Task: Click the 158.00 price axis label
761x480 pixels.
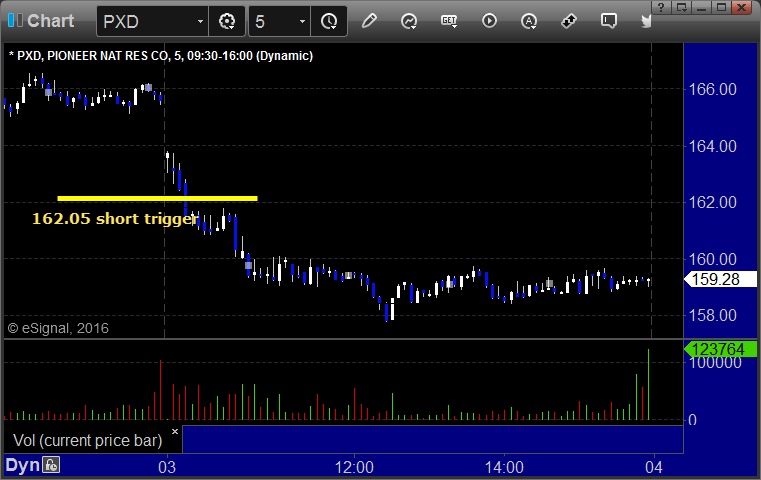Action: point(712,315)
